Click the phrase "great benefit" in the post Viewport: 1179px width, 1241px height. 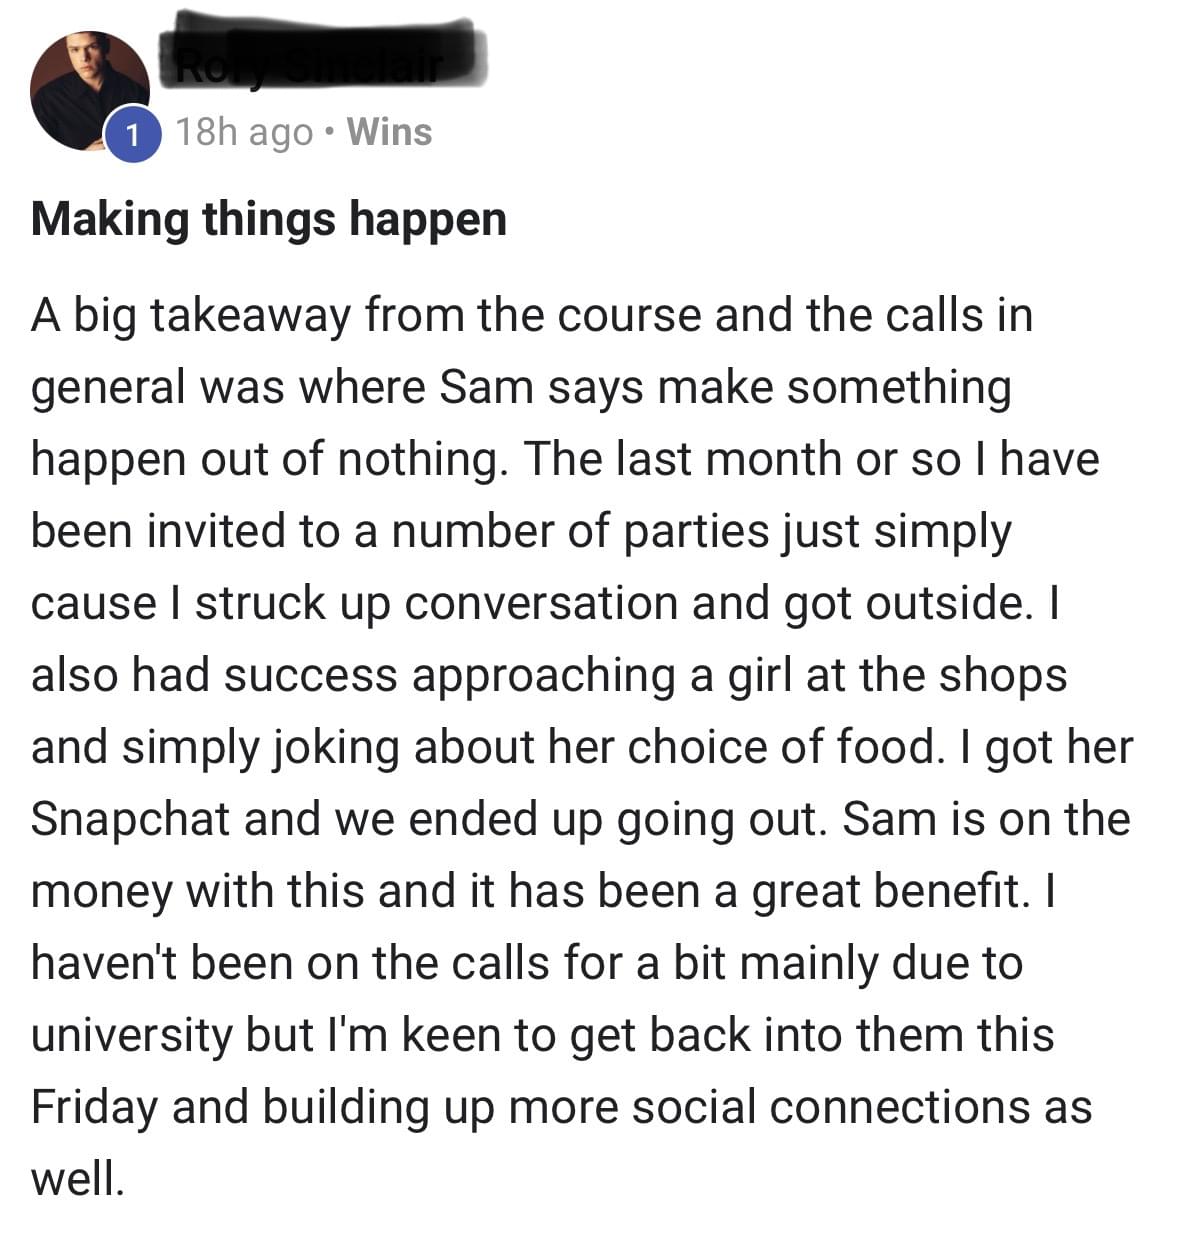(890, 891)
